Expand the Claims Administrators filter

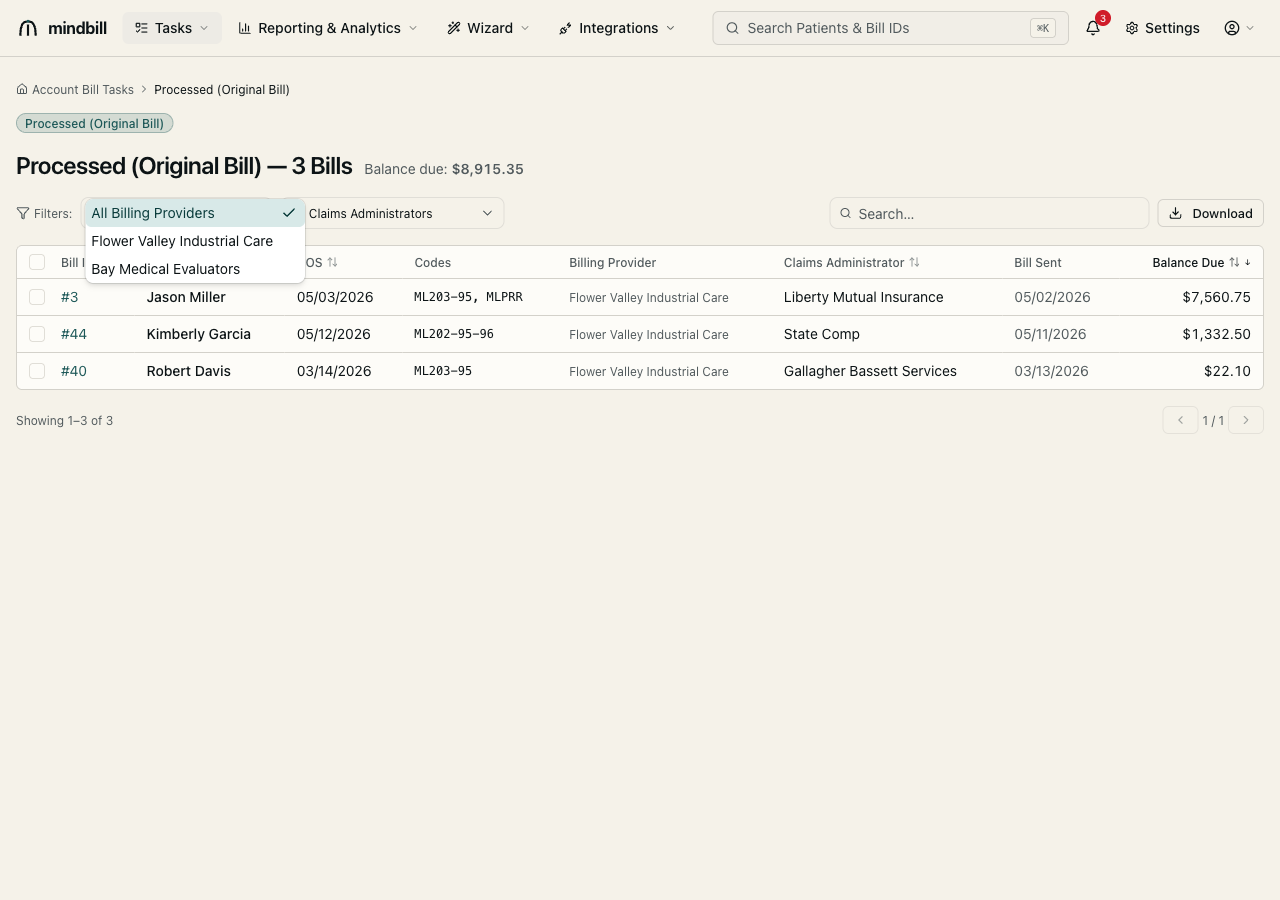click(x=402, y=213)
